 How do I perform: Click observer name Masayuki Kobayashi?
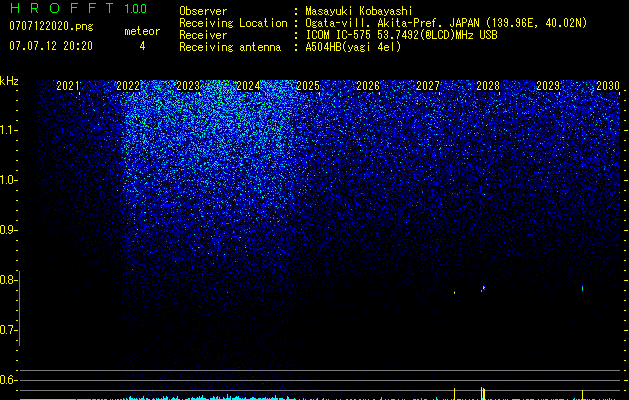point(359,11)
